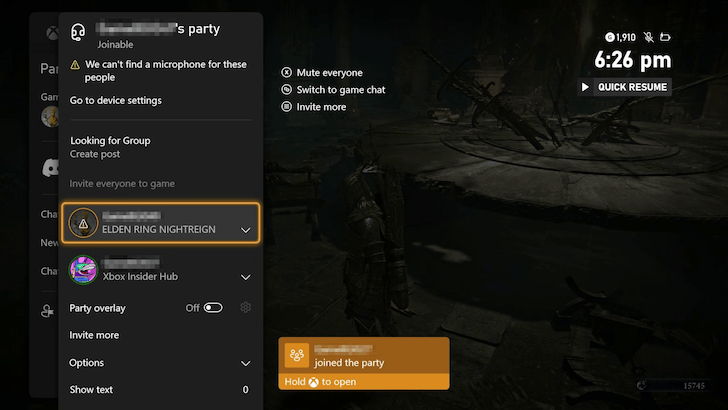Click the party headset icon
728x410 pixels.
tap(78, 32)
